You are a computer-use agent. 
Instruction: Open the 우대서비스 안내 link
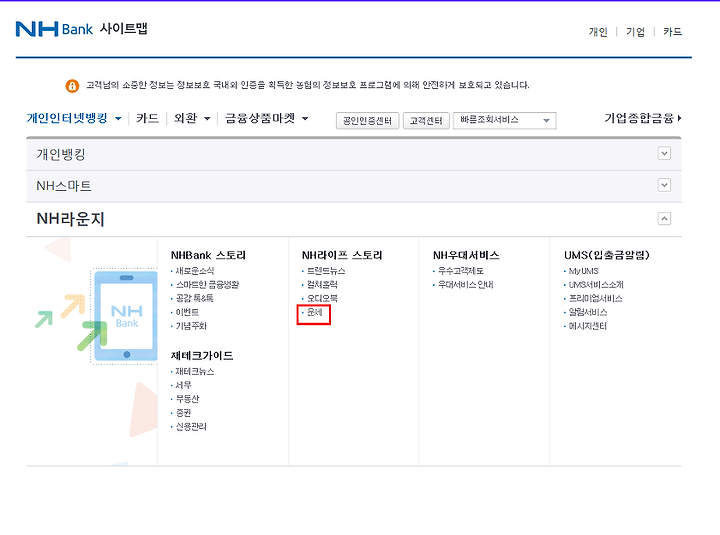pyautogui.click(x=466, y=285)
